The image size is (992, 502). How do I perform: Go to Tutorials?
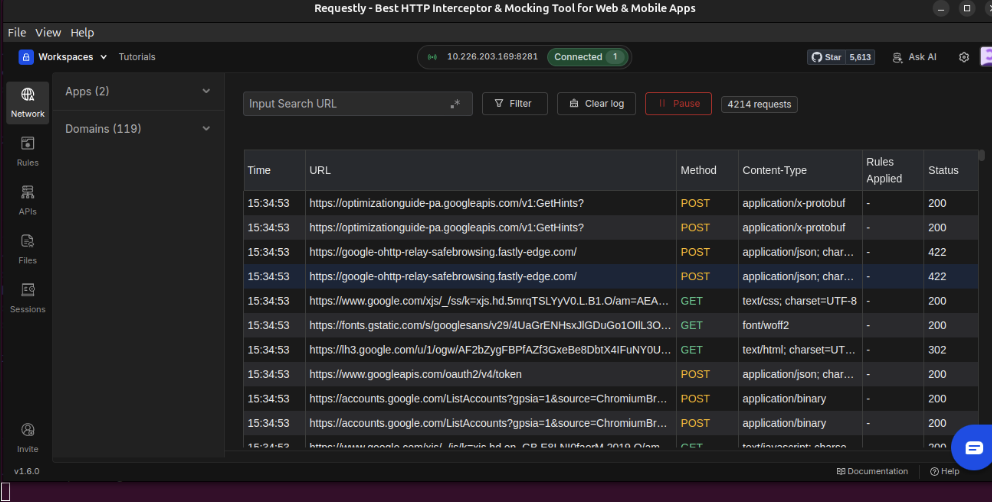coord(137,57)
